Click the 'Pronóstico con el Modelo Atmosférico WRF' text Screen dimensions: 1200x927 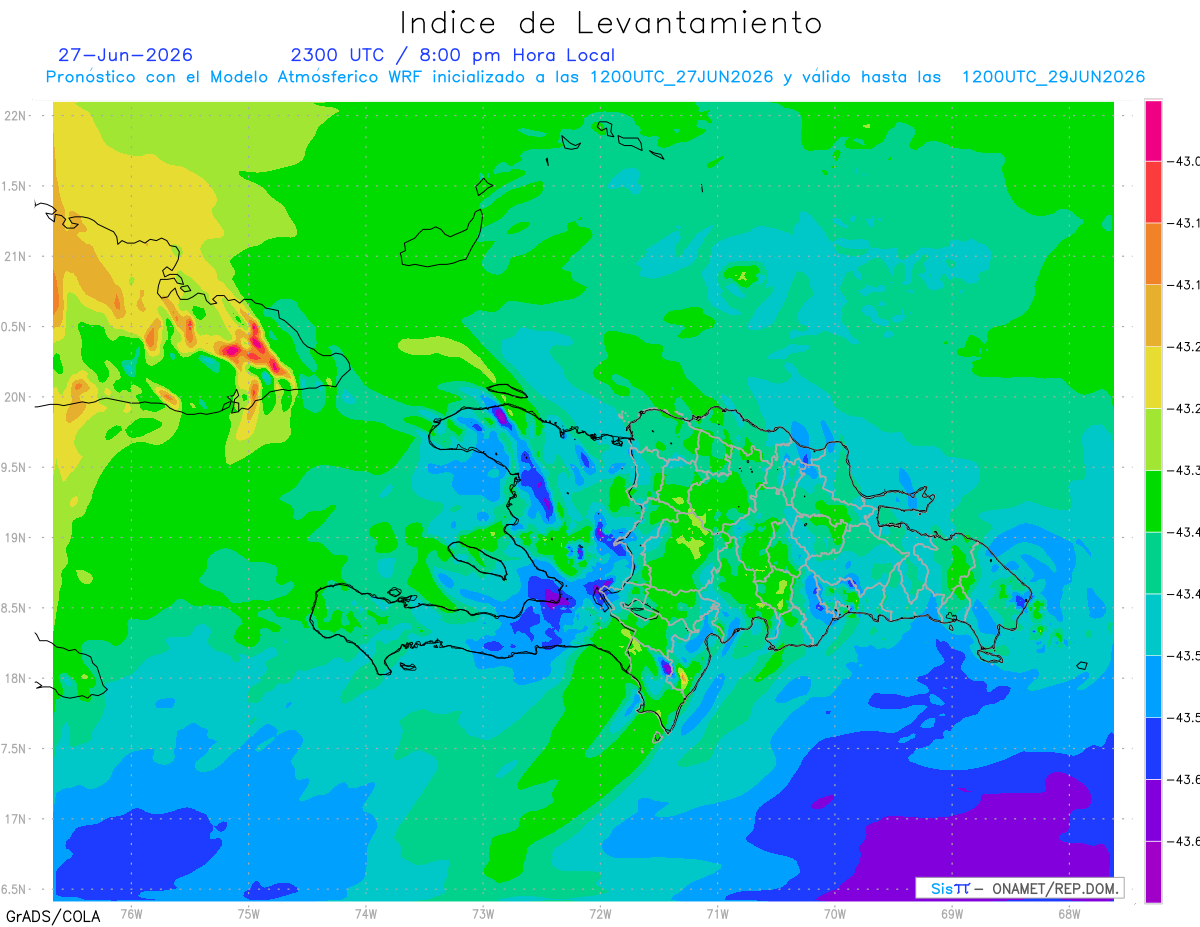click(235, 77)
